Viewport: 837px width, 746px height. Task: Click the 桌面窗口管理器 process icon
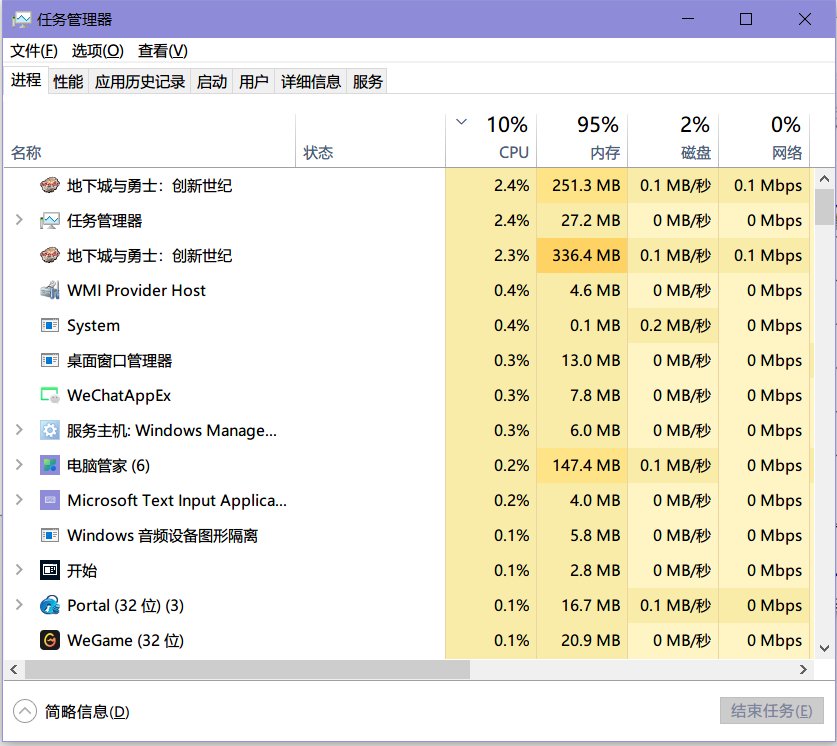(x=50, y=361)
